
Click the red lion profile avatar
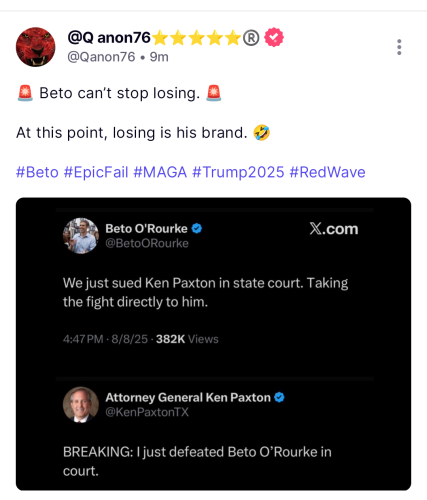(x=36, y=47)
